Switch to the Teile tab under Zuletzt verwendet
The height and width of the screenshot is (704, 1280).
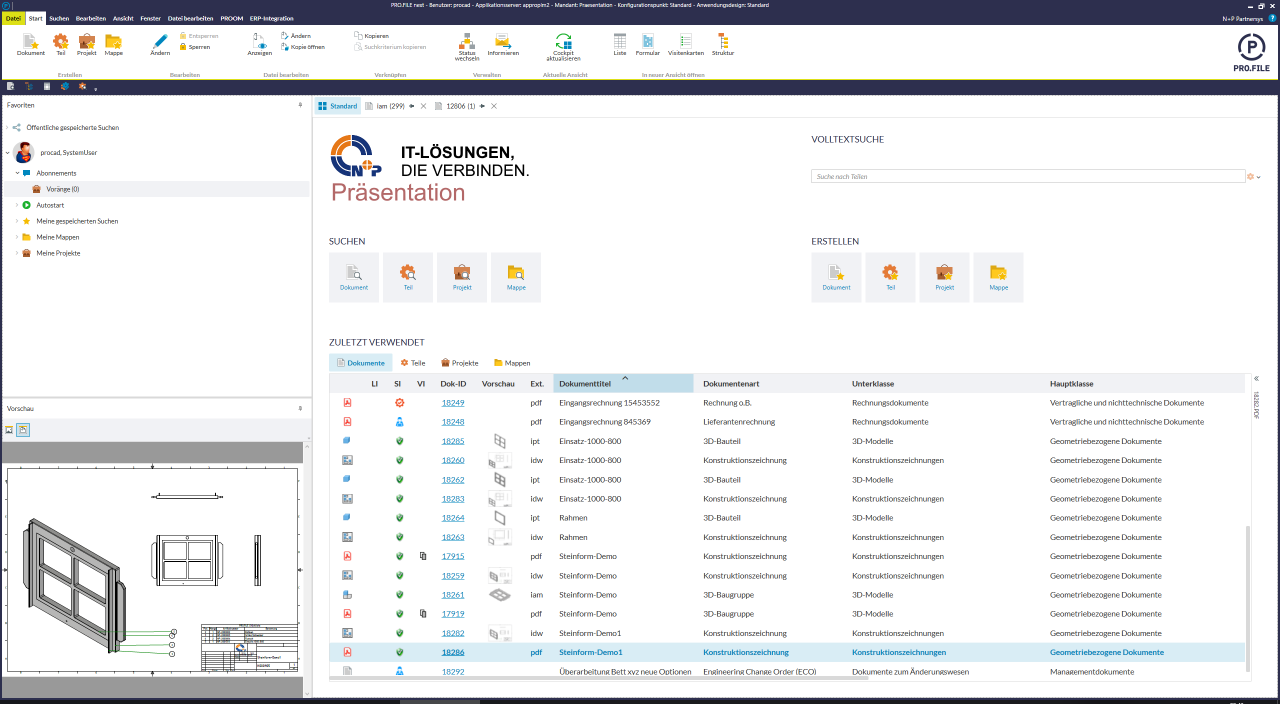pos(413,363)
